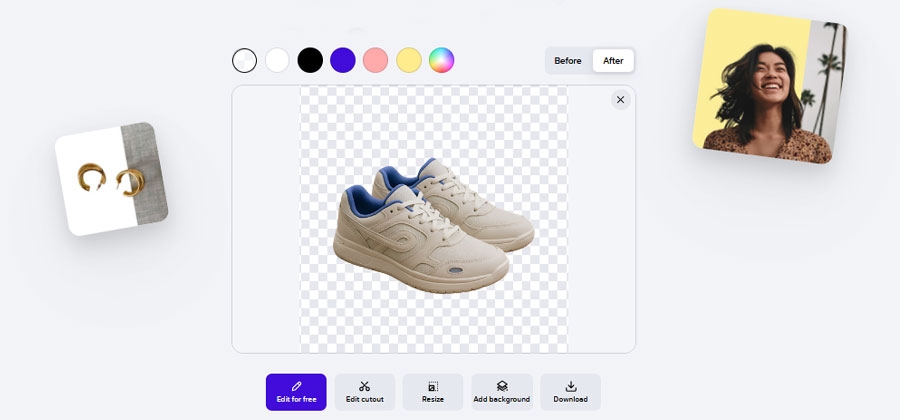Click the pencil icon in Edit for free
Viewport: 900px width, 420px height.
[296, 386]
